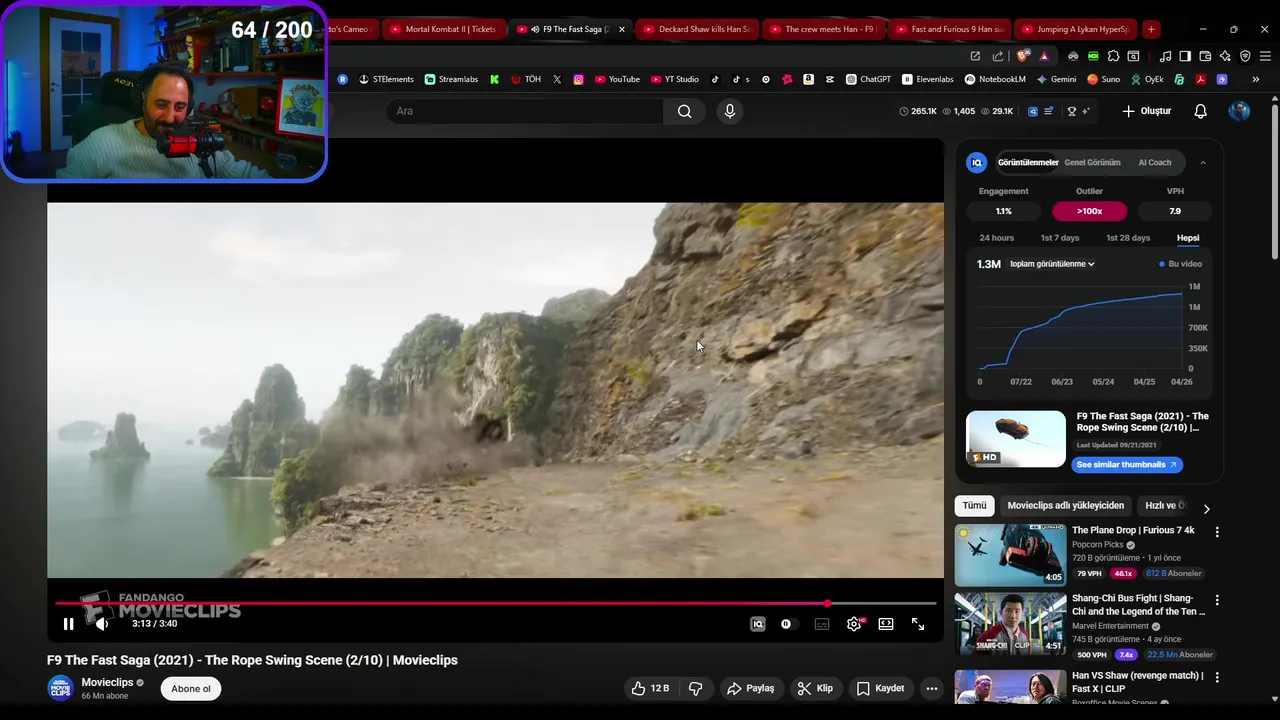The image size is (1280, 720).
Task: Click the Oluştur create button
Action: click(1146, 111)
